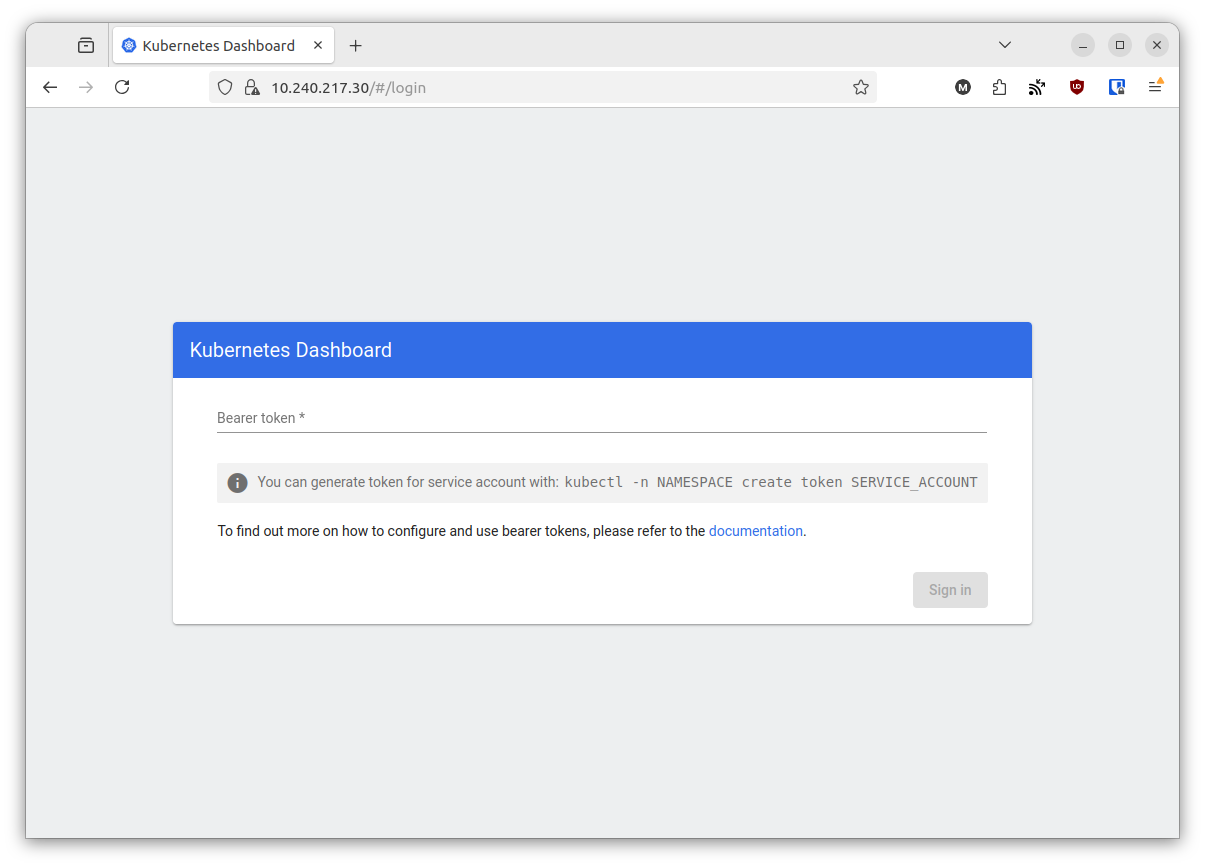Screen dimensions: 1205x867
Task: Click the Kubernetes Dashboard header title
Action: [291, 350]
